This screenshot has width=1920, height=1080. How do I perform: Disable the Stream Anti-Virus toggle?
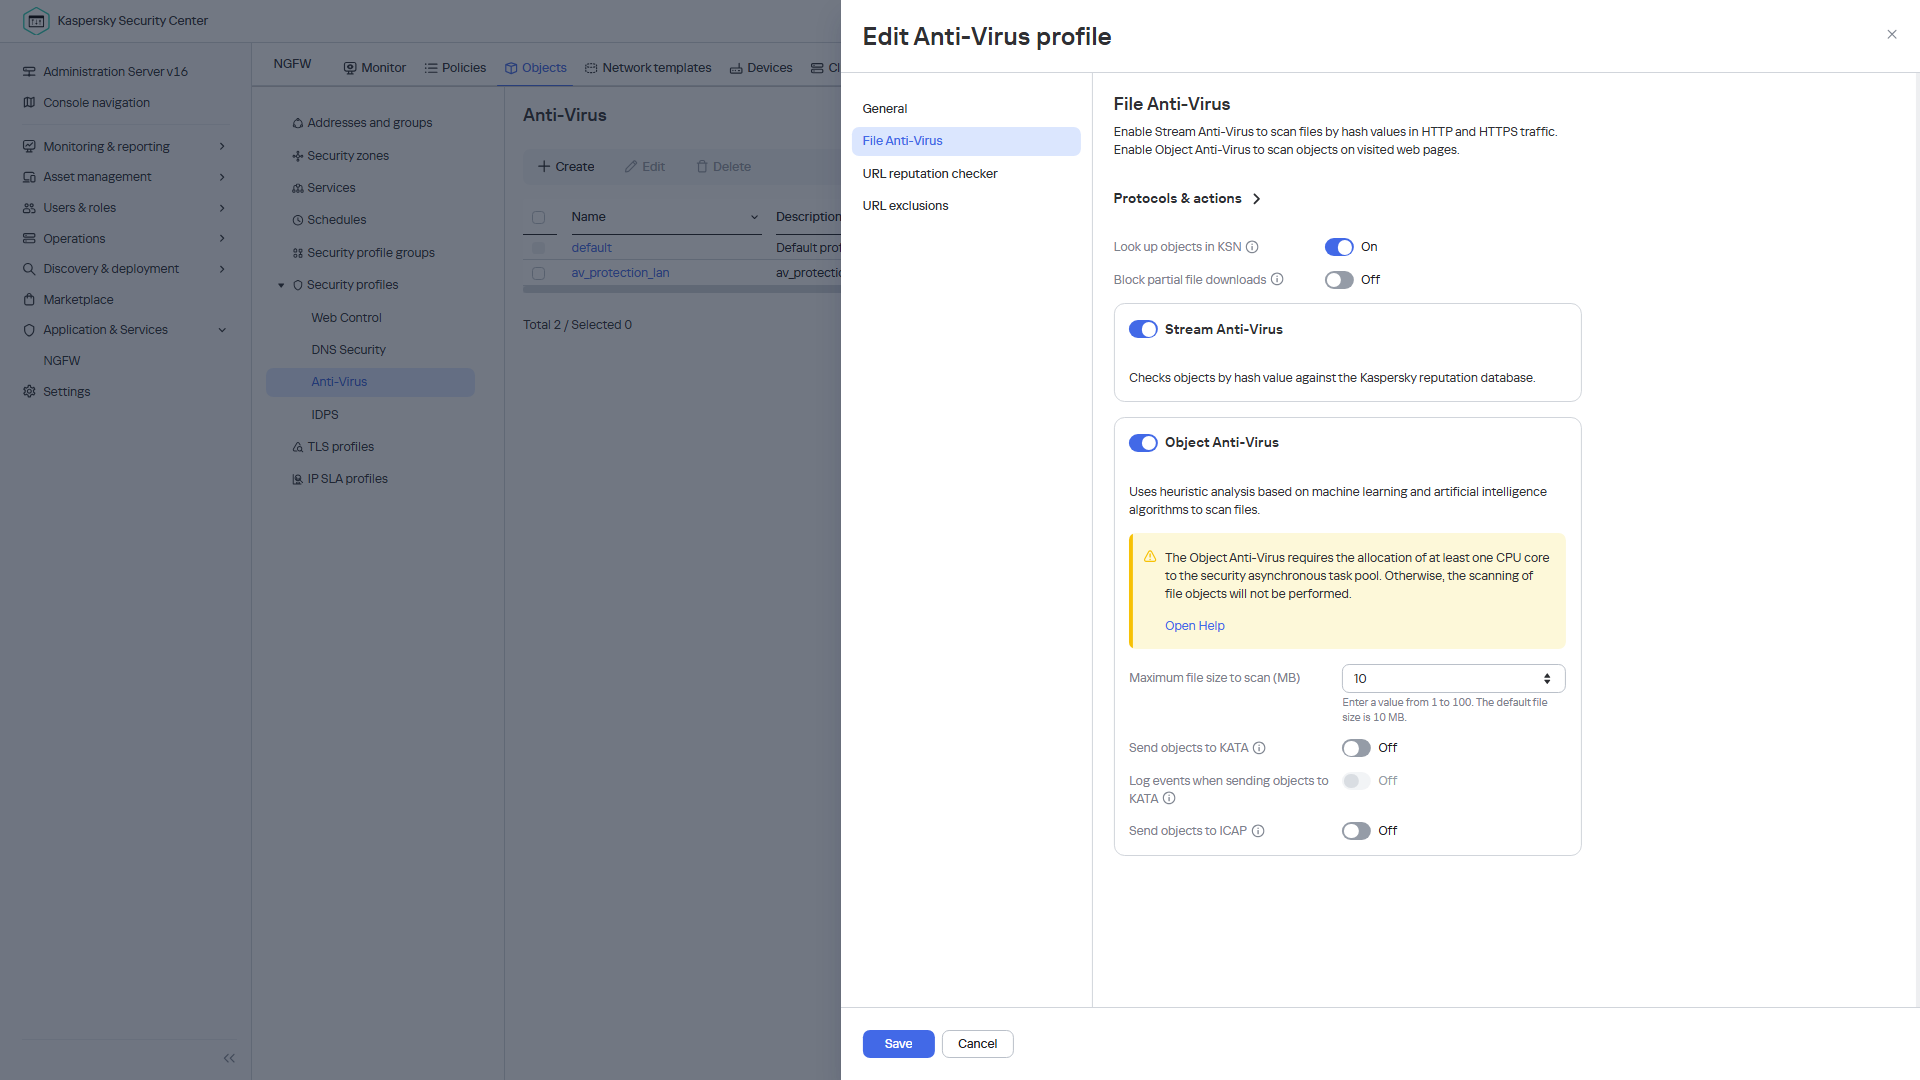pyautogui.click(x=1143, y=329)
